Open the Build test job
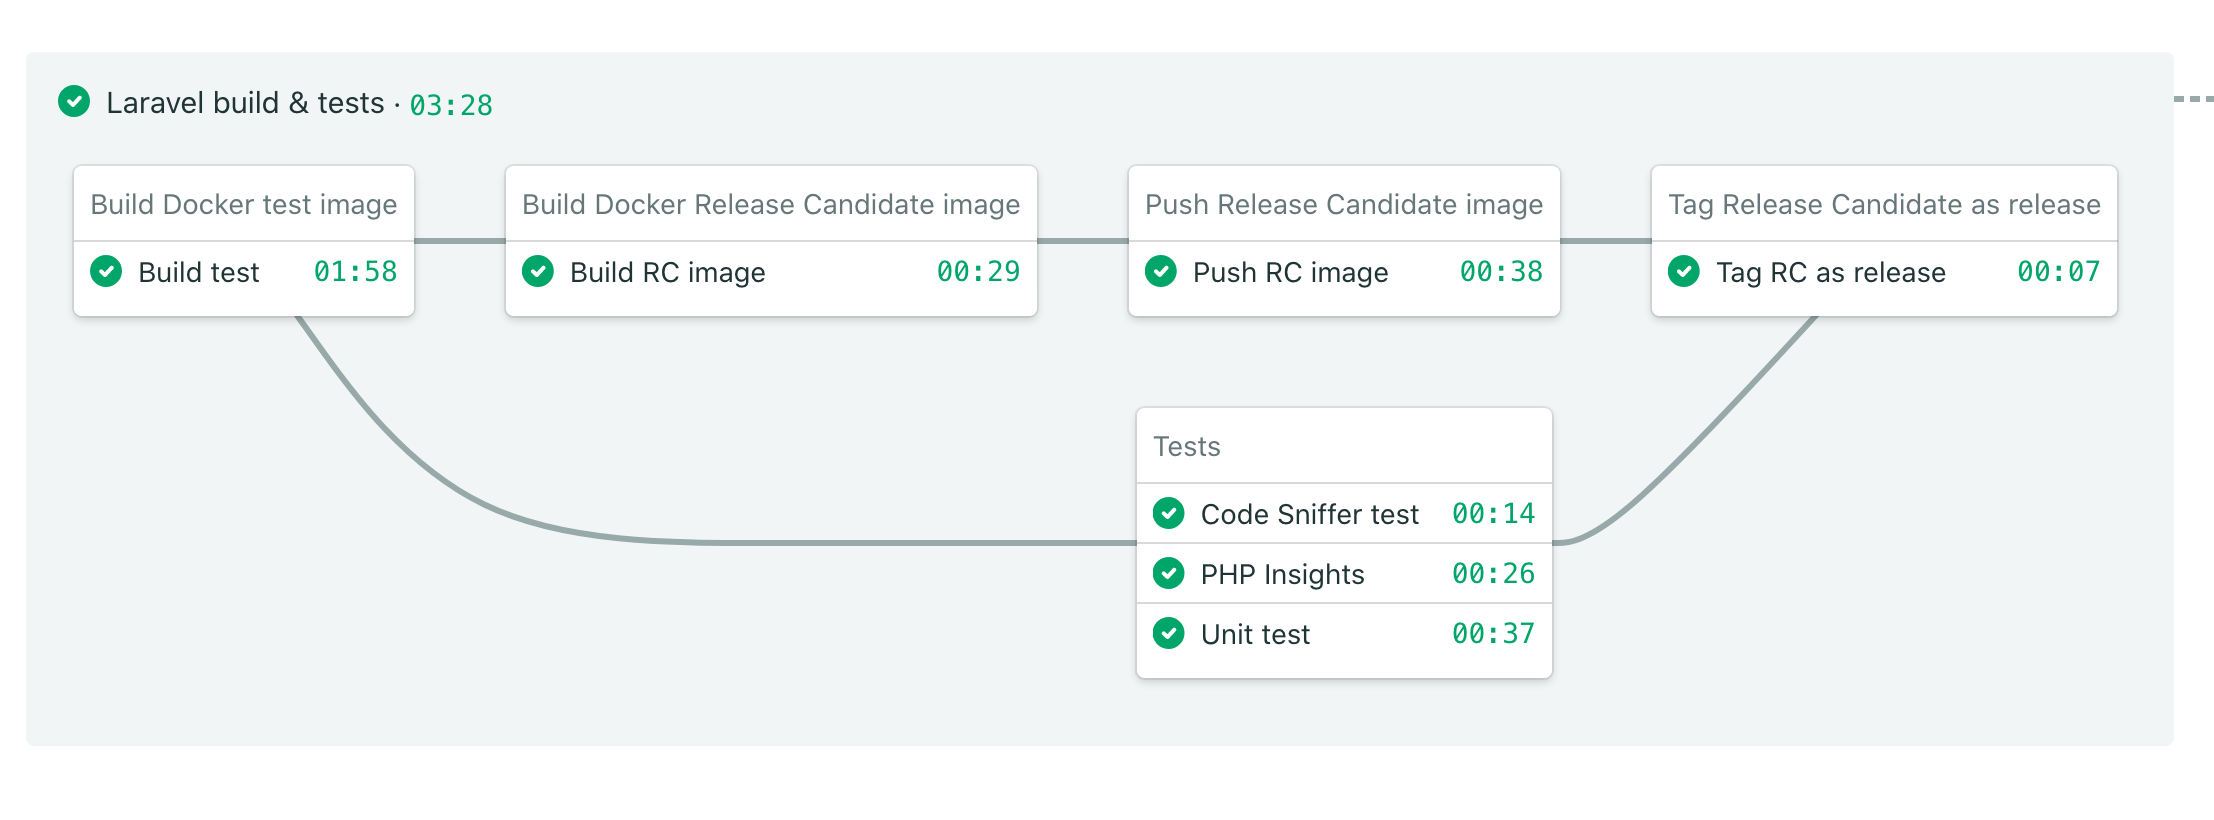Image resolution: width=2214 pixels, height=820 pixels. [199, 273]
